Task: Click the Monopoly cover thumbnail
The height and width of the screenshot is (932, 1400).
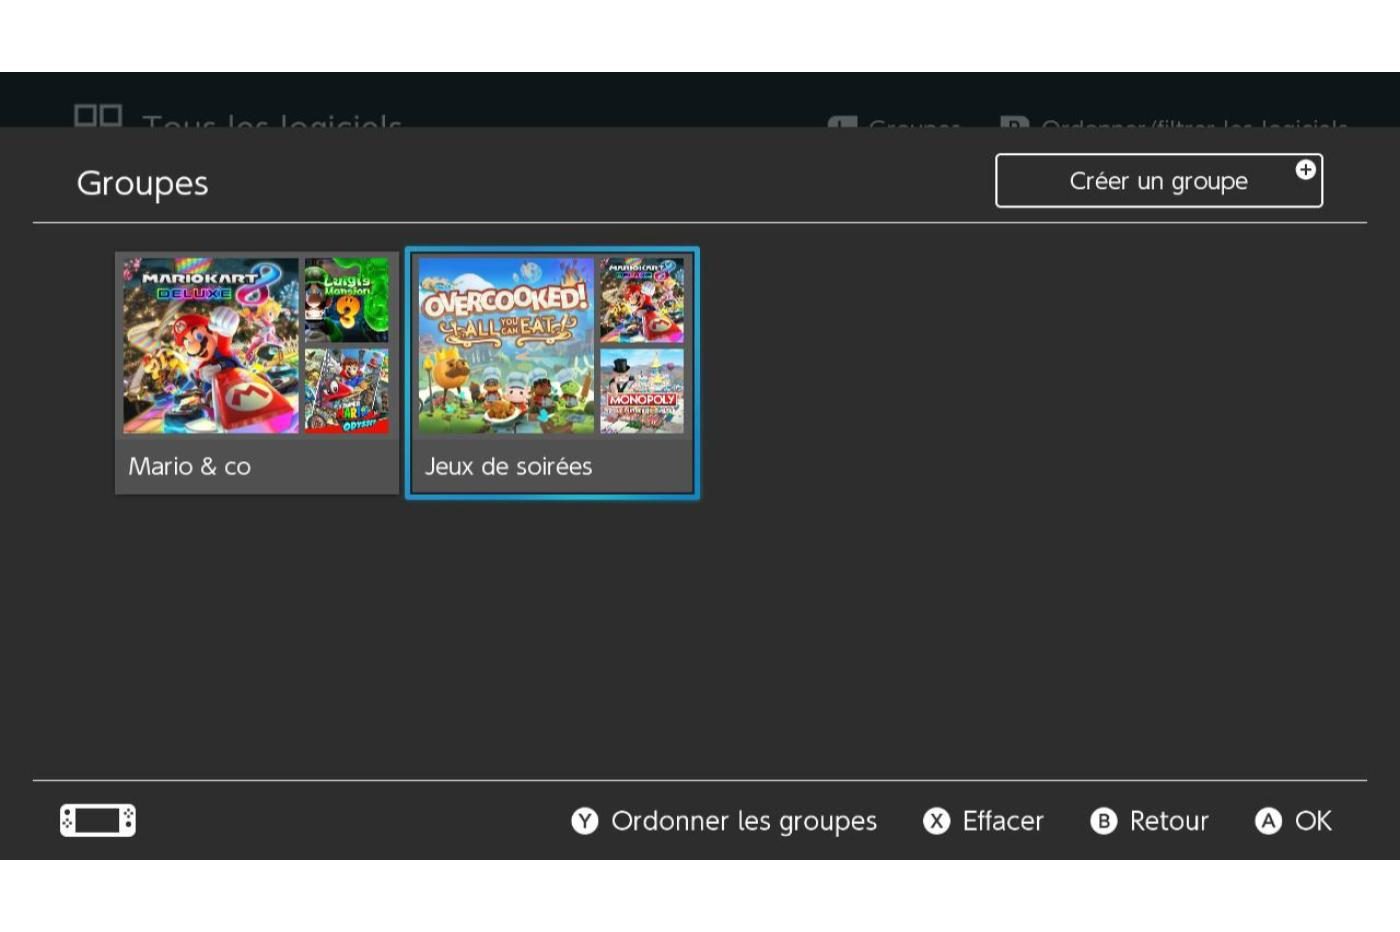Action: click(x=642, y=391)
